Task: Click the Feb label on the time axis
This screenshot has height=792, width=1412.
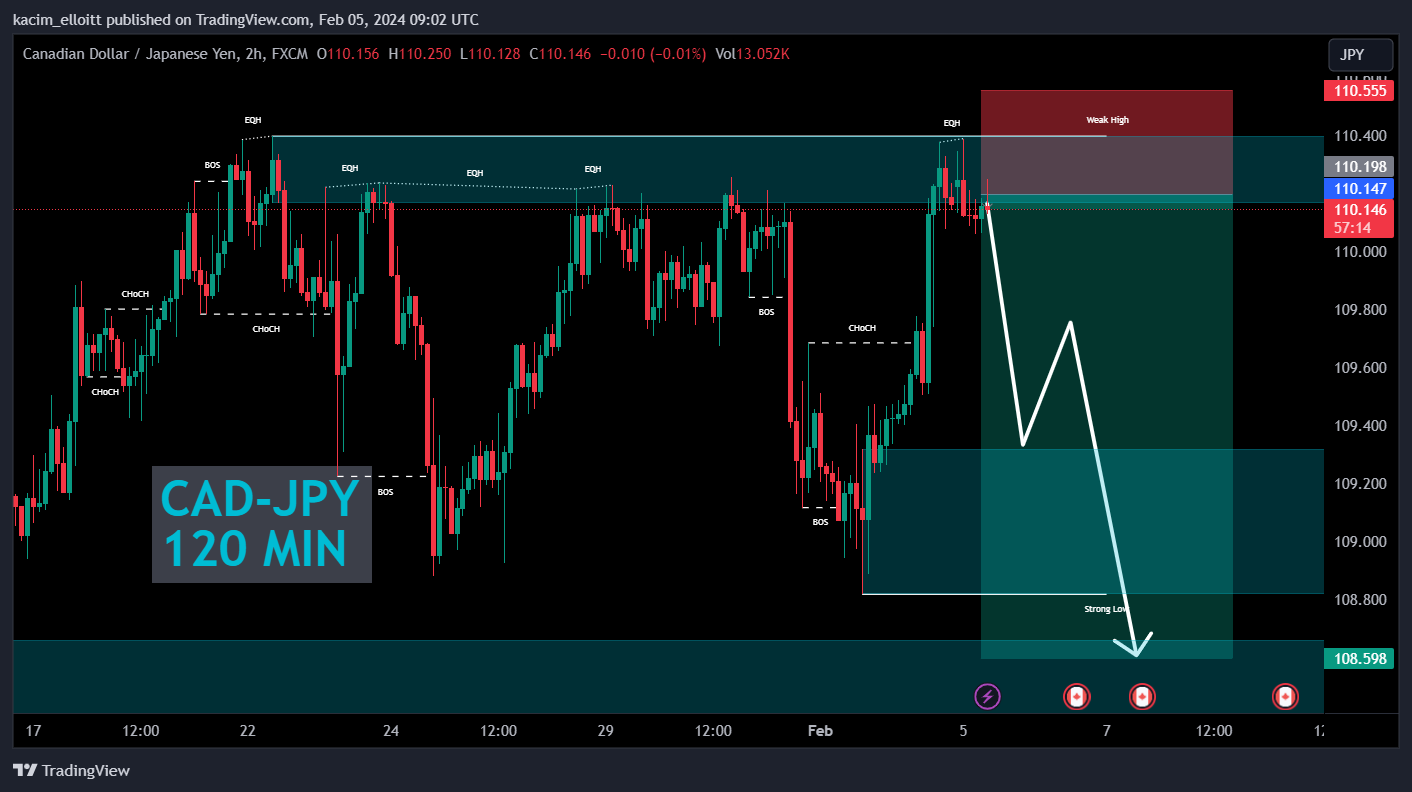Action: (x=820, y=731)
